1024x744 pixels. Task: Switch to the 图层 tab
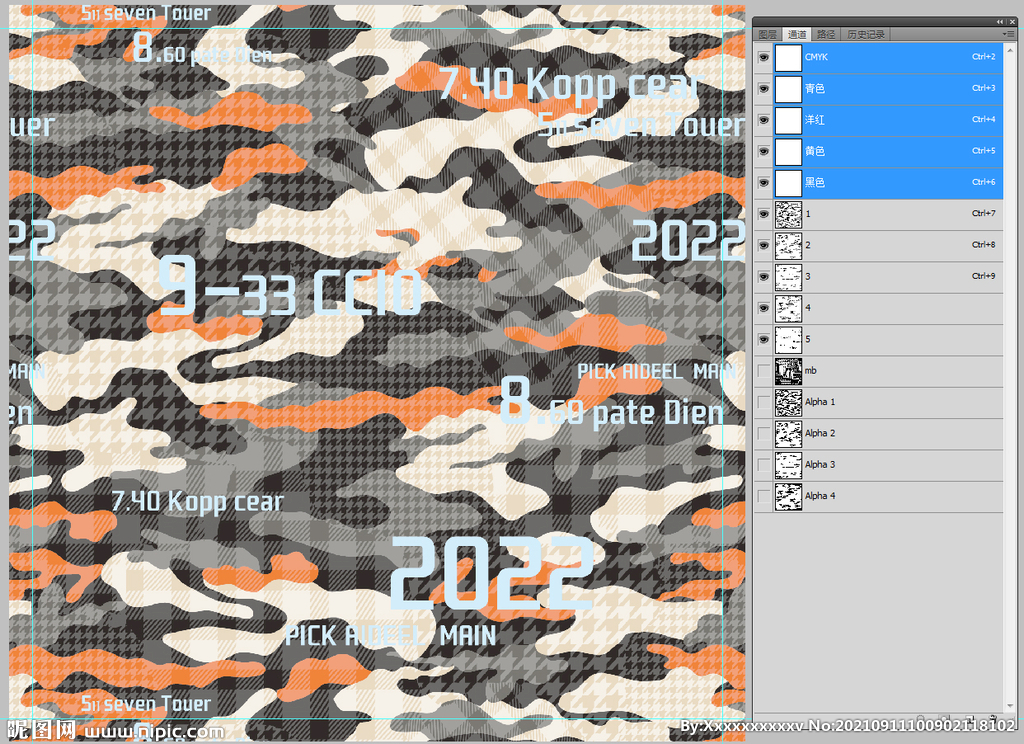(x=767, y=34)
